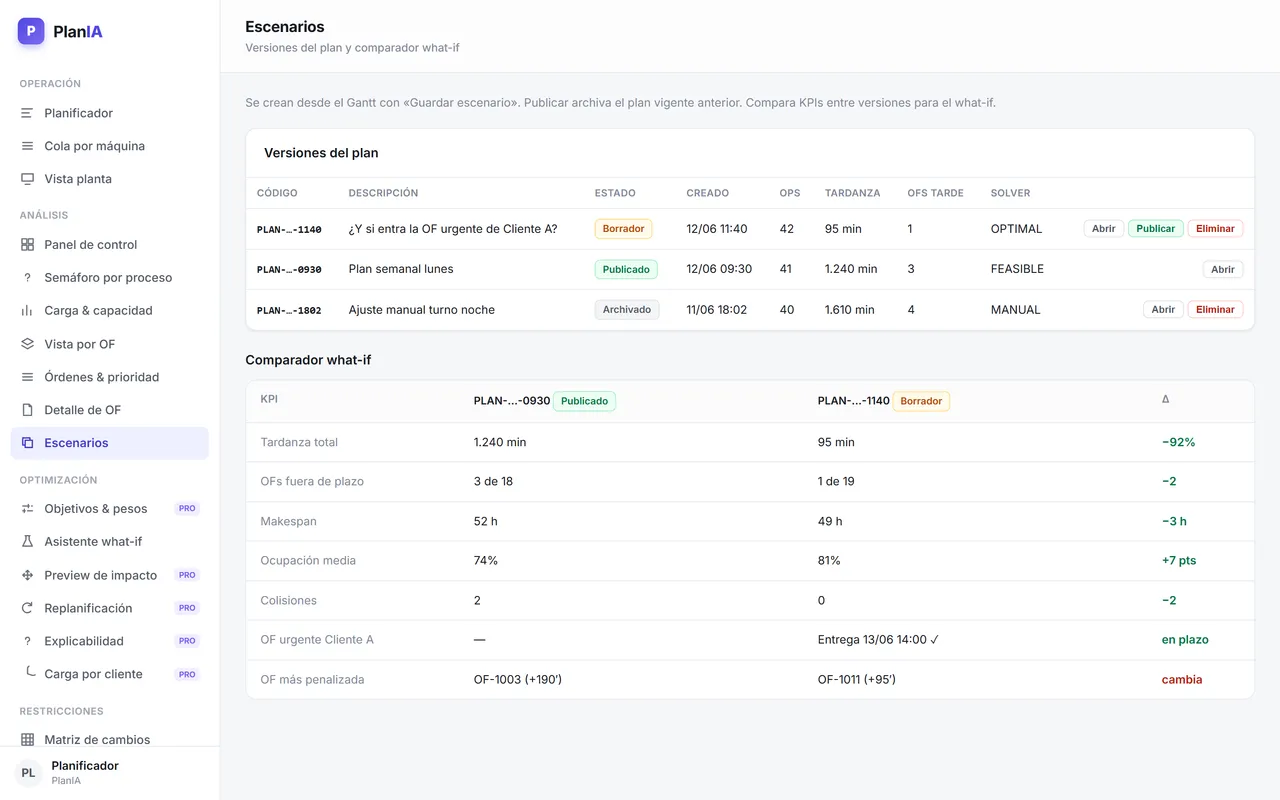Select the Vista por OF layers icon
1280x800 pixels.
(x=27, y=344)
